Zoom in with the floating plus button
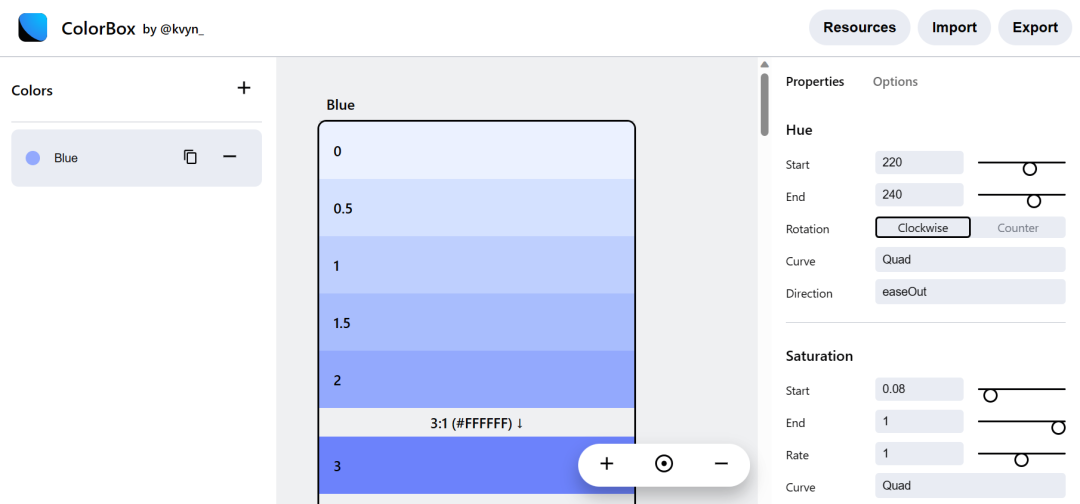Viewport: 1080px width, 504px height. click(x=607, y=464)
